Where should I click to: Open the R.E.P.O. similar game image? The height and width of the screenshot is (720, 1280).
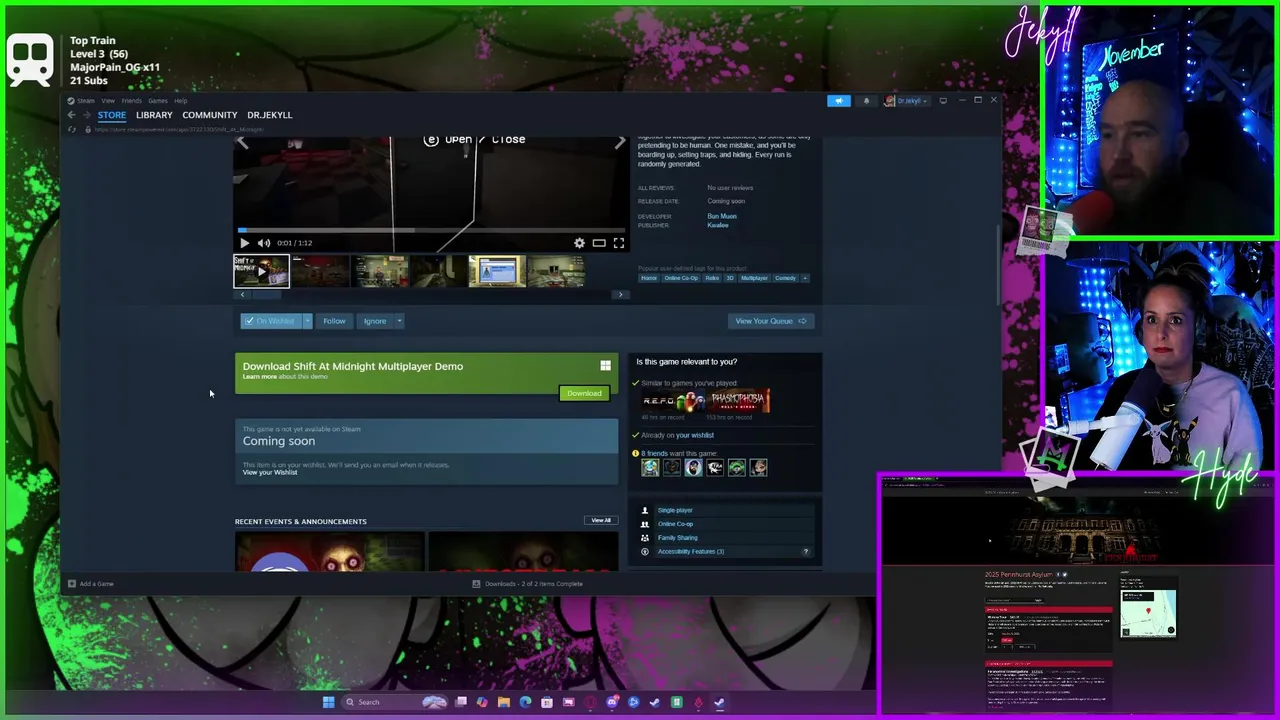(674, 401)
